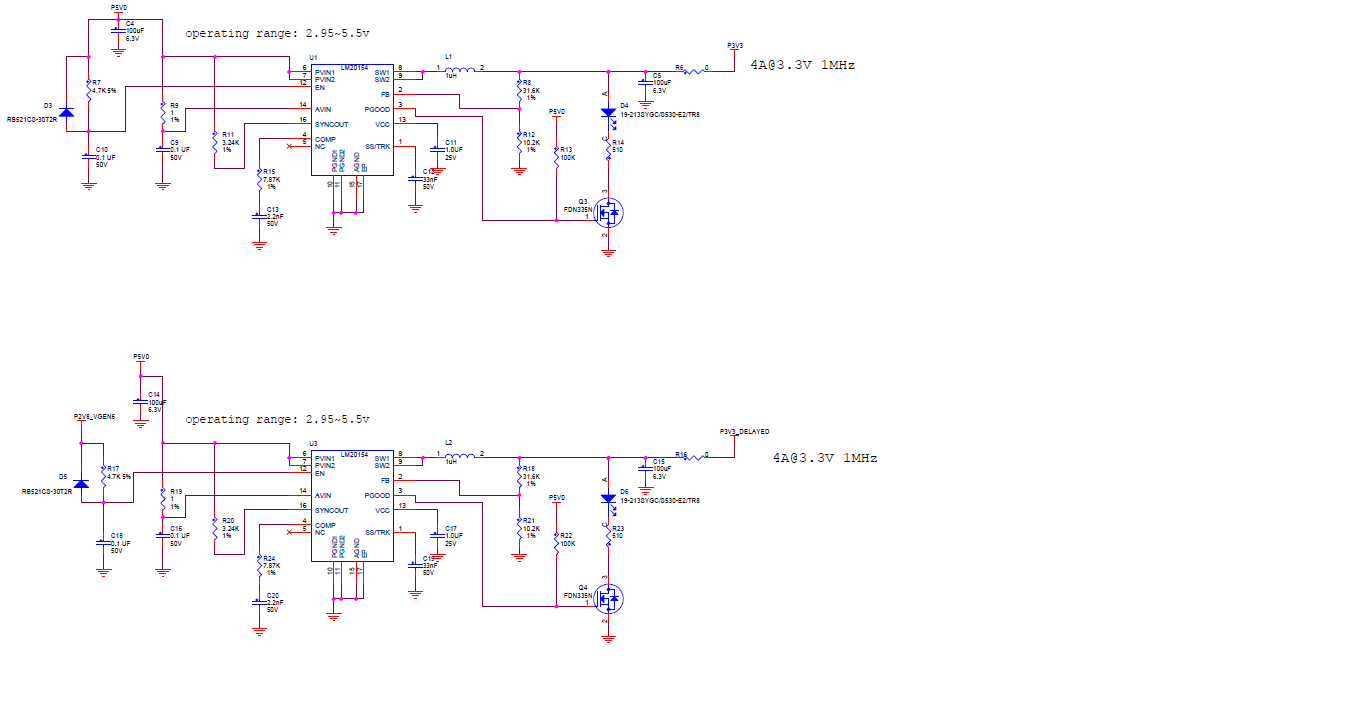Select the L2 inductor symbol
Image resolution: width=1368 pixels, height=712 pixels.
(461, 454)
